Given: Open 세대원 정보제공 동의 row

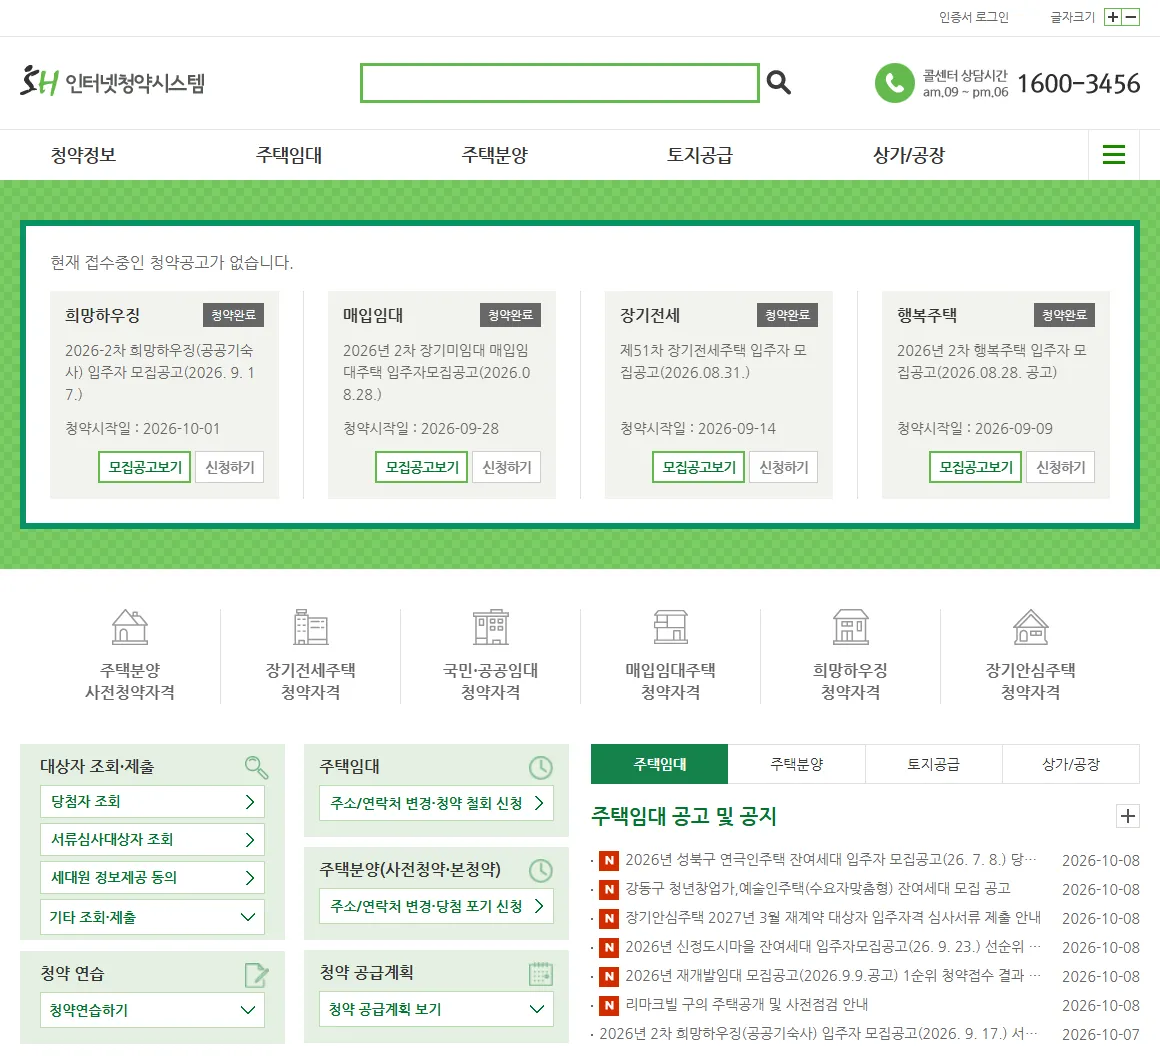Looking at the screenshot, I should tap(152, 878).
